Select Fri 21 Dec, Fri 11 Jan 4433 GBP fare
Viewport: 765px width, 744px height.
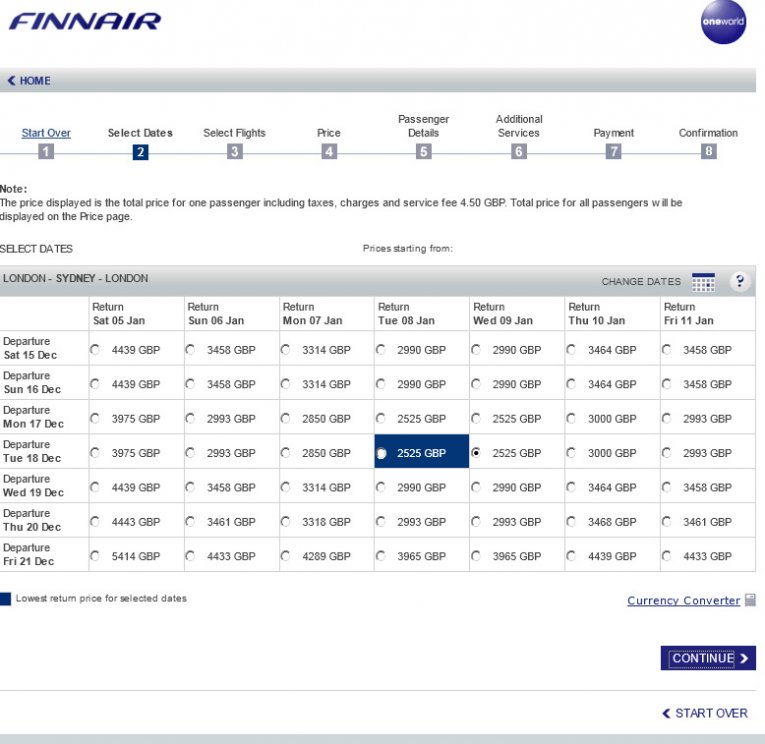pos(667,556)
